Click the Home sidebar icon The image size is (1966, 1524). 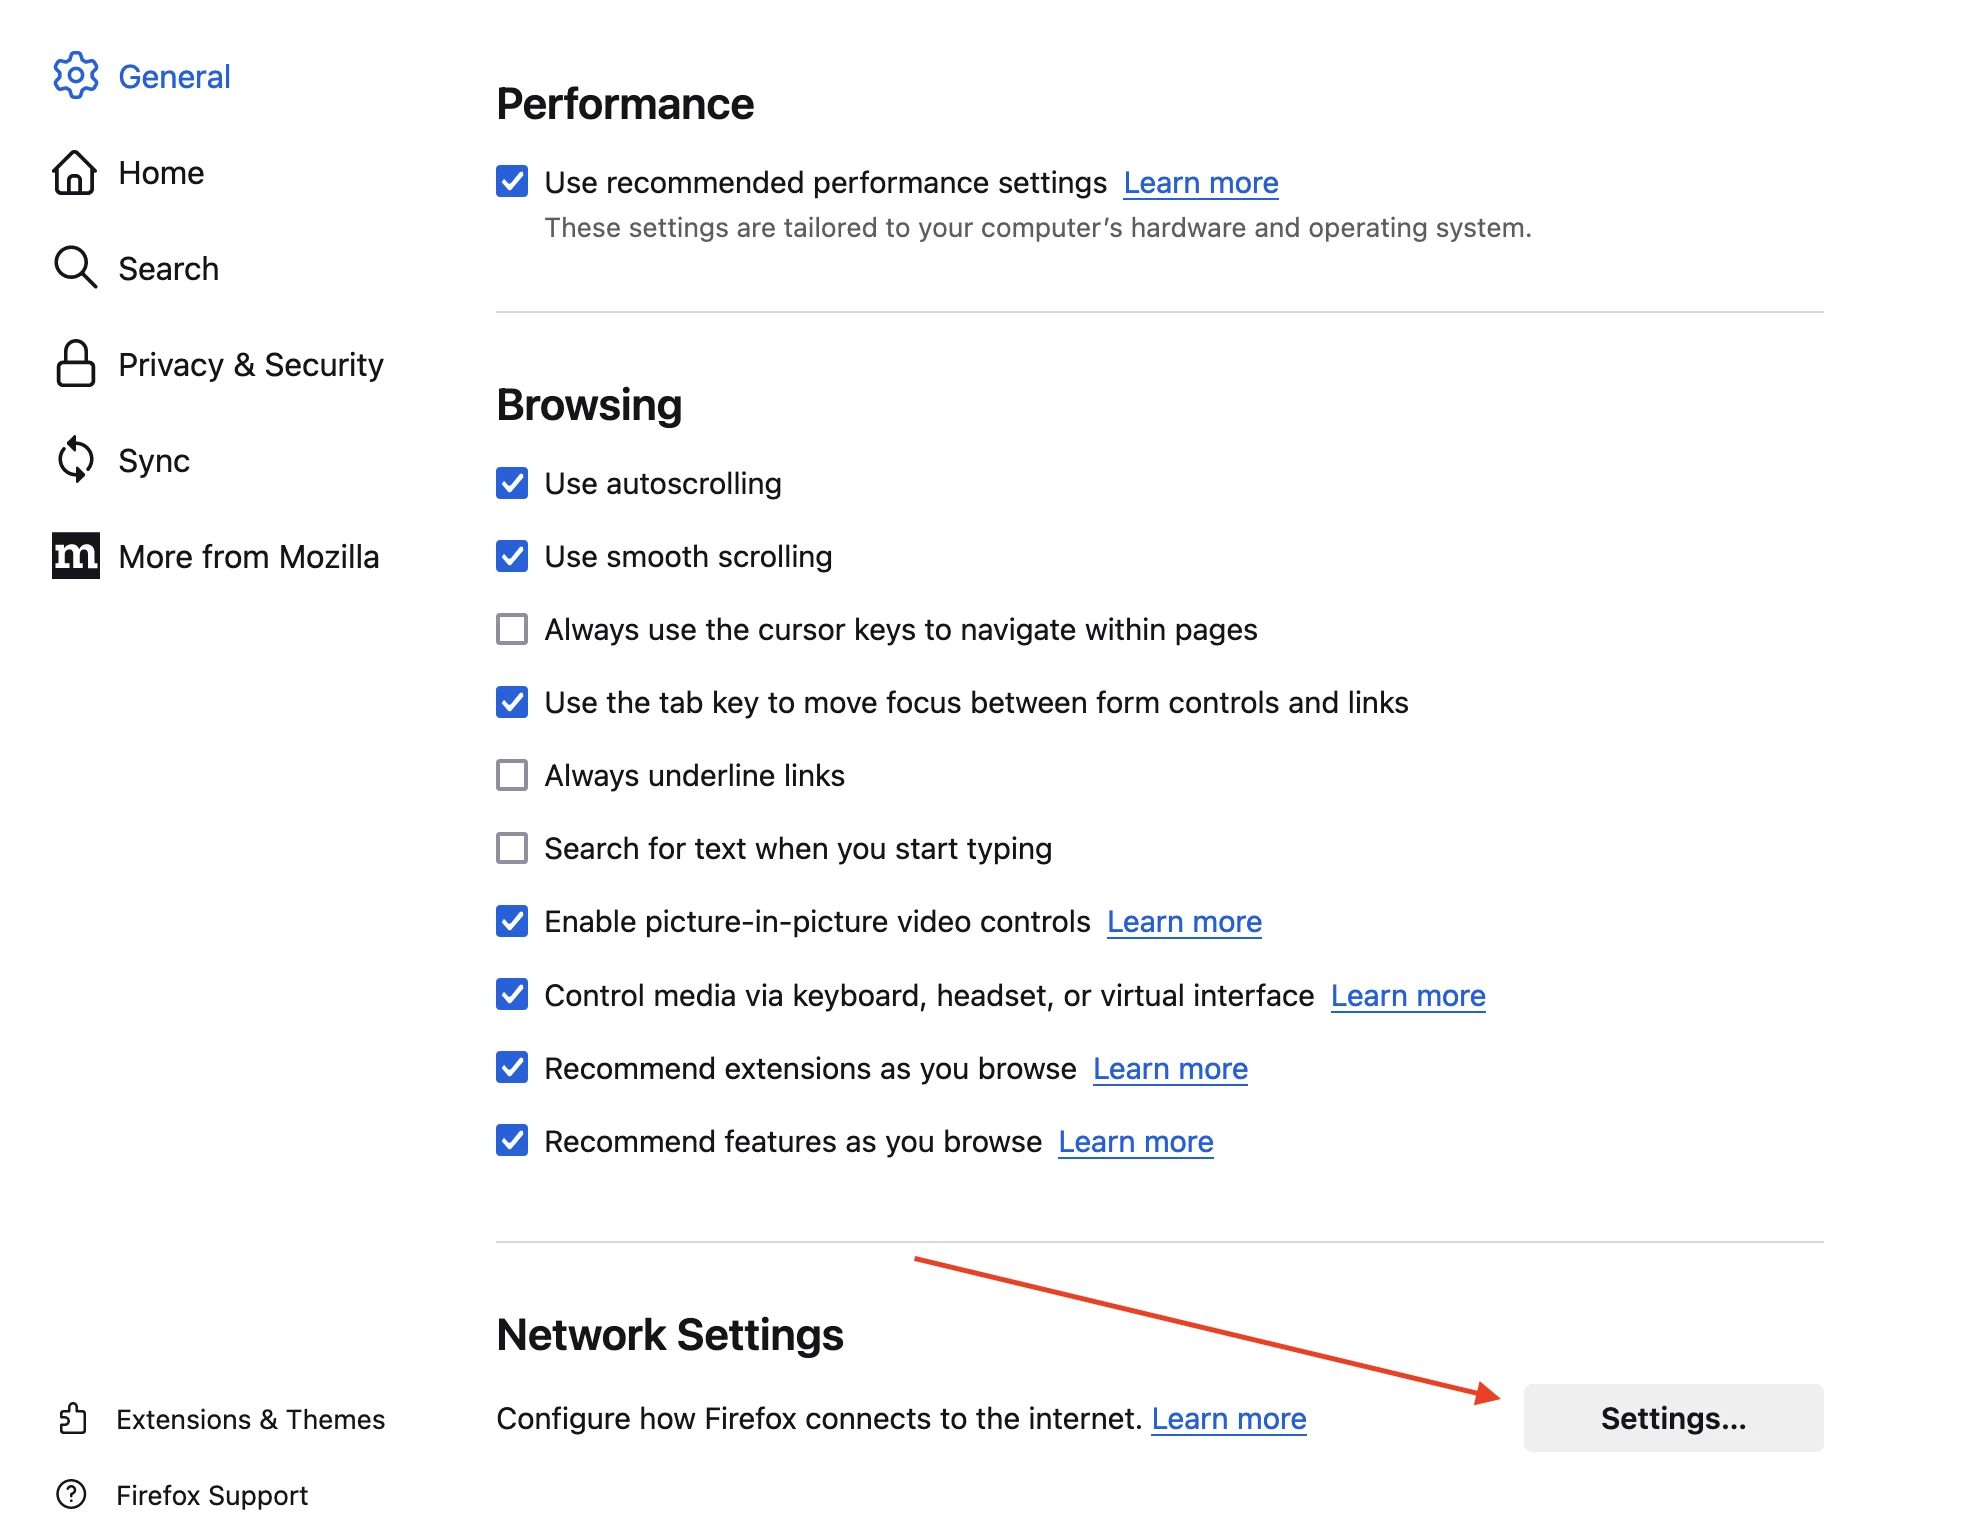[75, 172]
